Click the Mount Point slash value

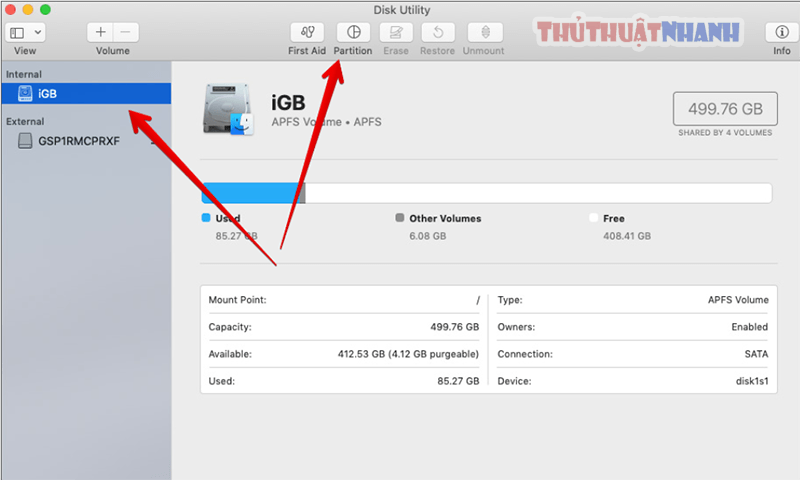click(478, 300)
